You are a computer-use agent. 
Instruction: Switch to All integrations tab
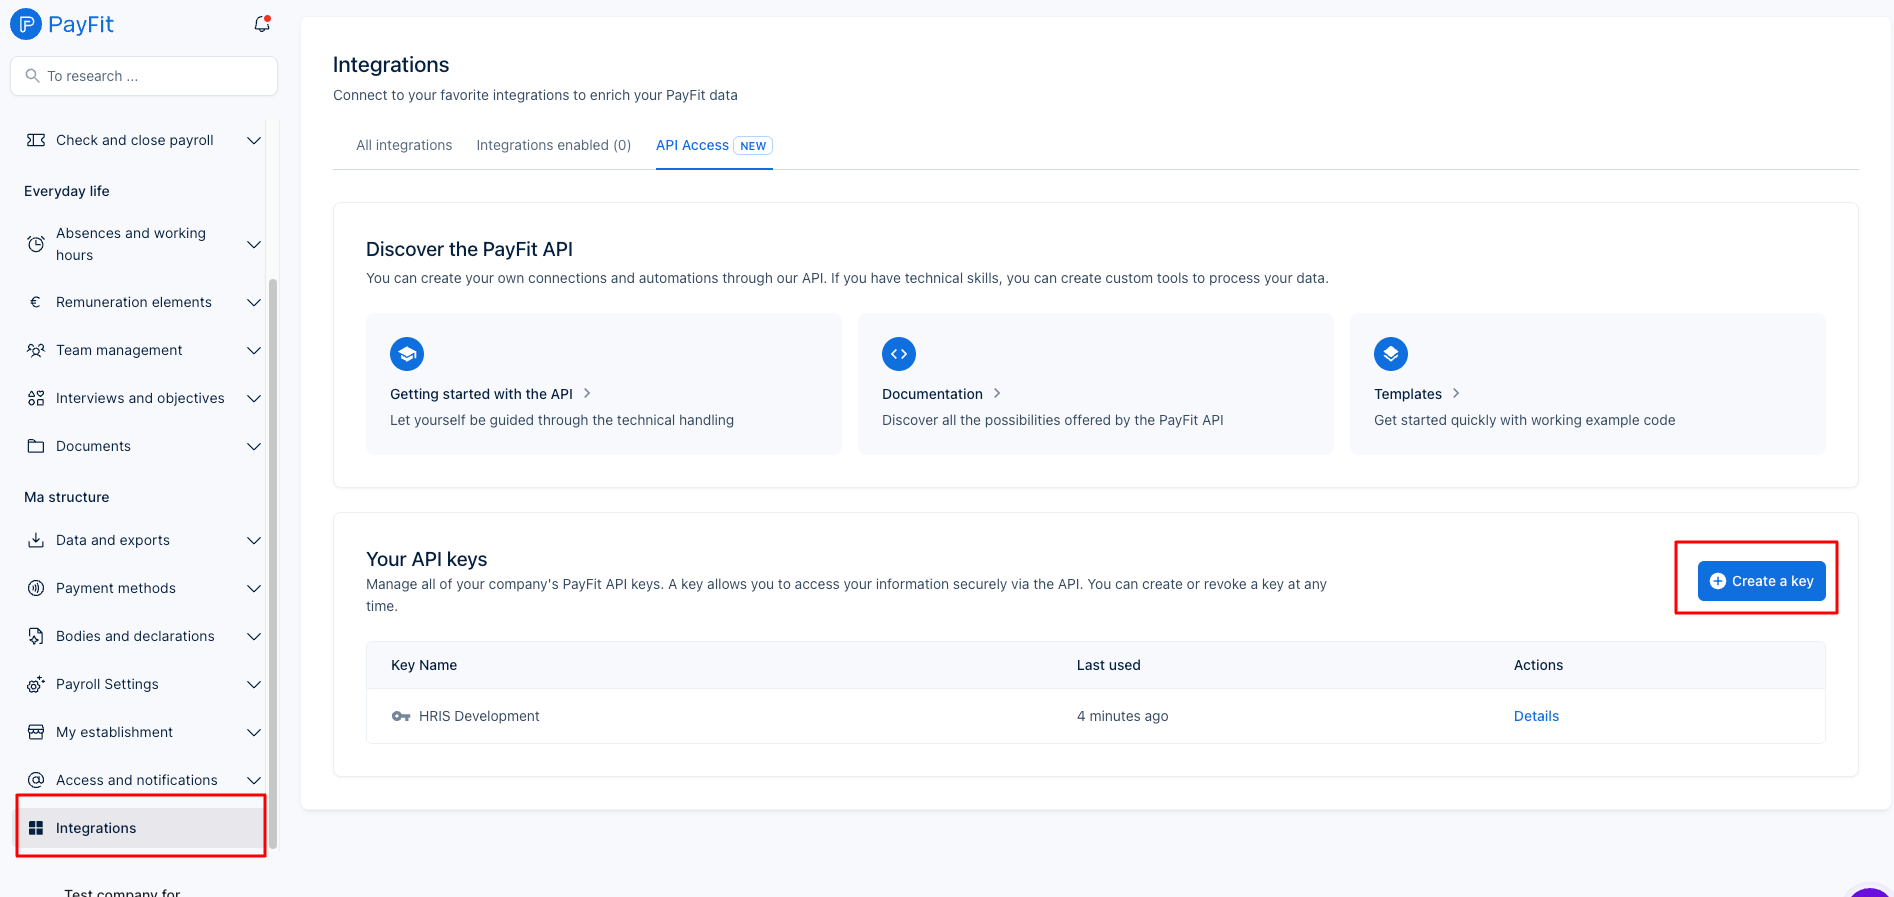tap(404, 145)
